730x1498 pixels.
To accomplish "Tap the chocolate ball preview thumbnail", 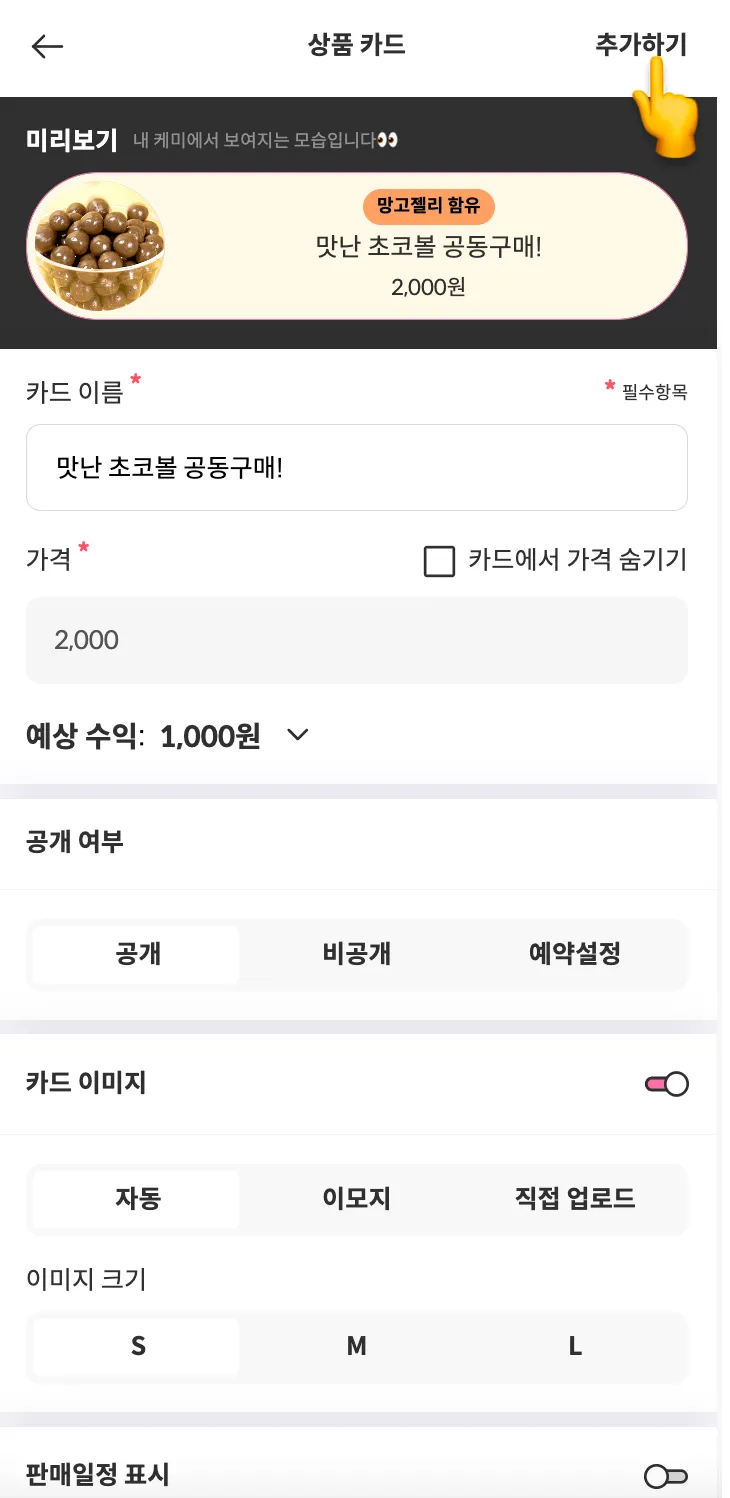I will [x=99, y=246].
